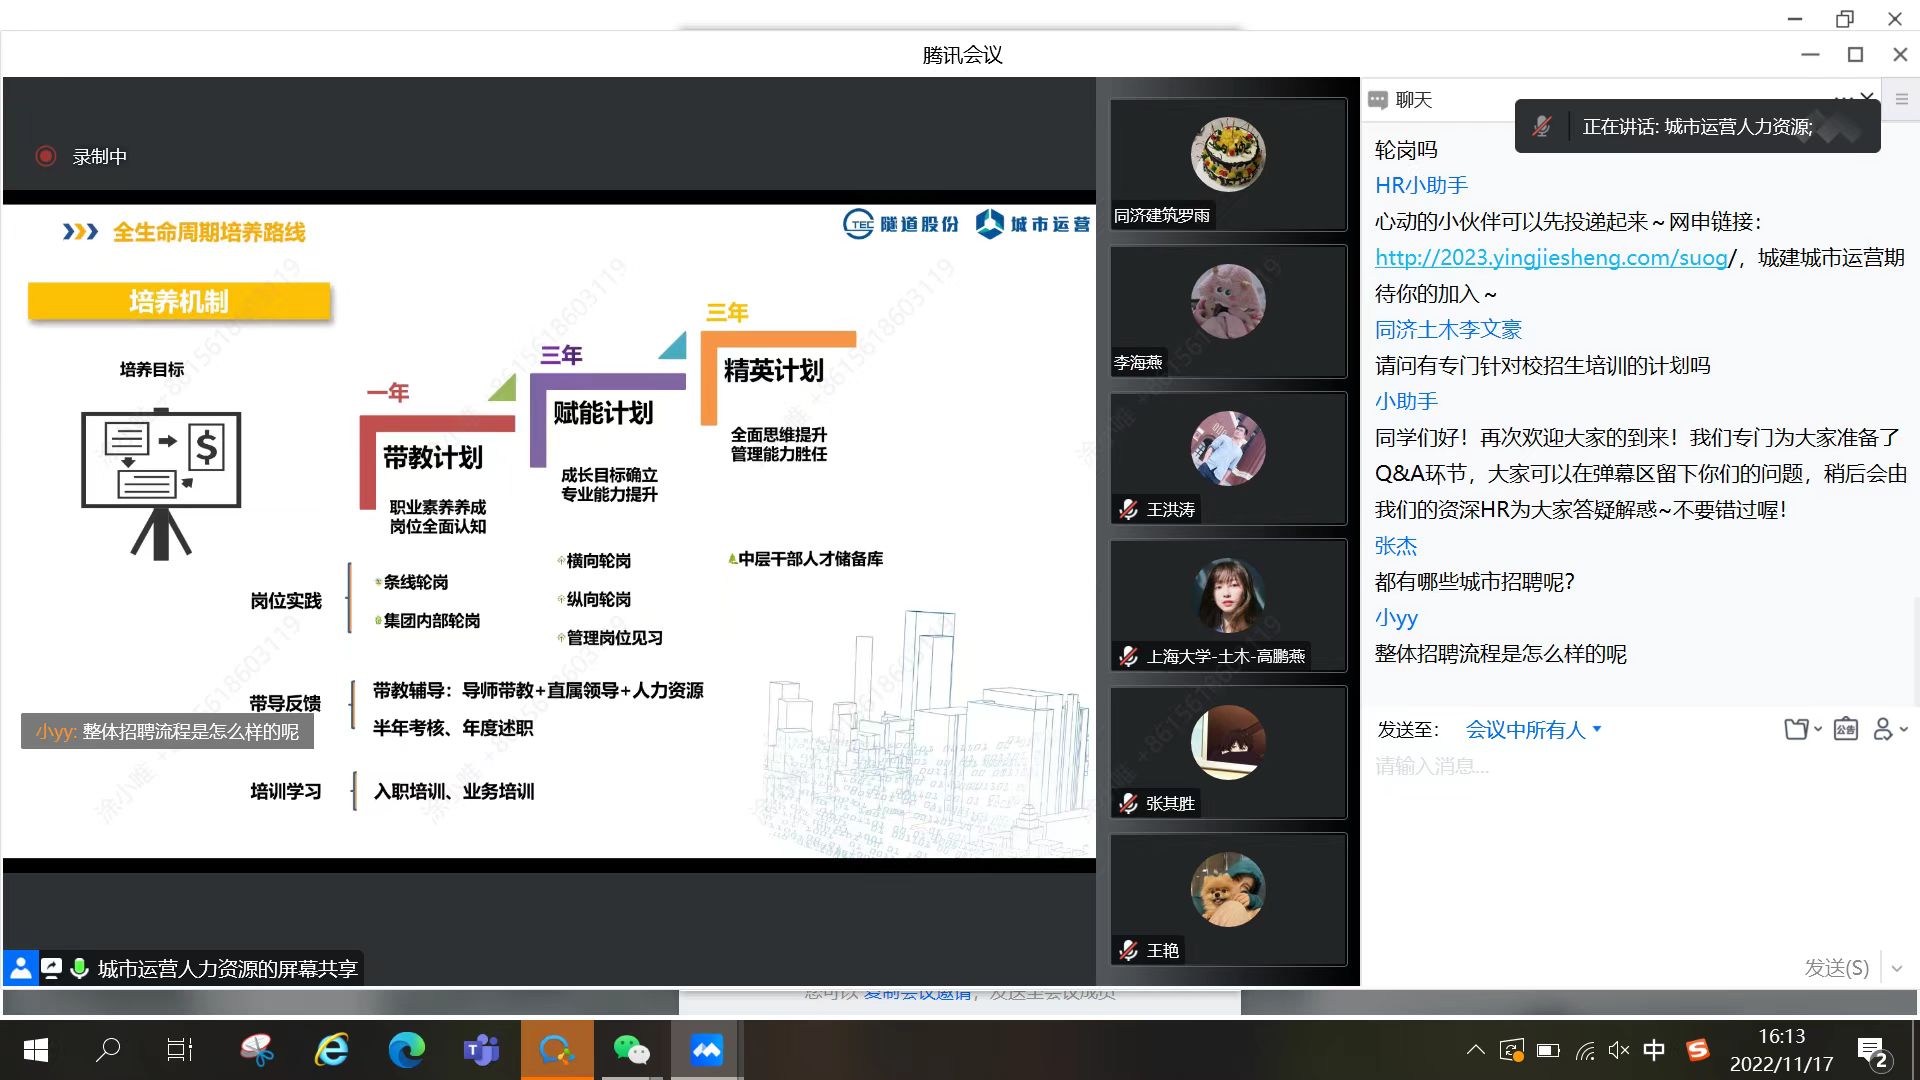Click the person permission icon in chat toolbar
The image size is (1920, 1080).
[1884, 729]
